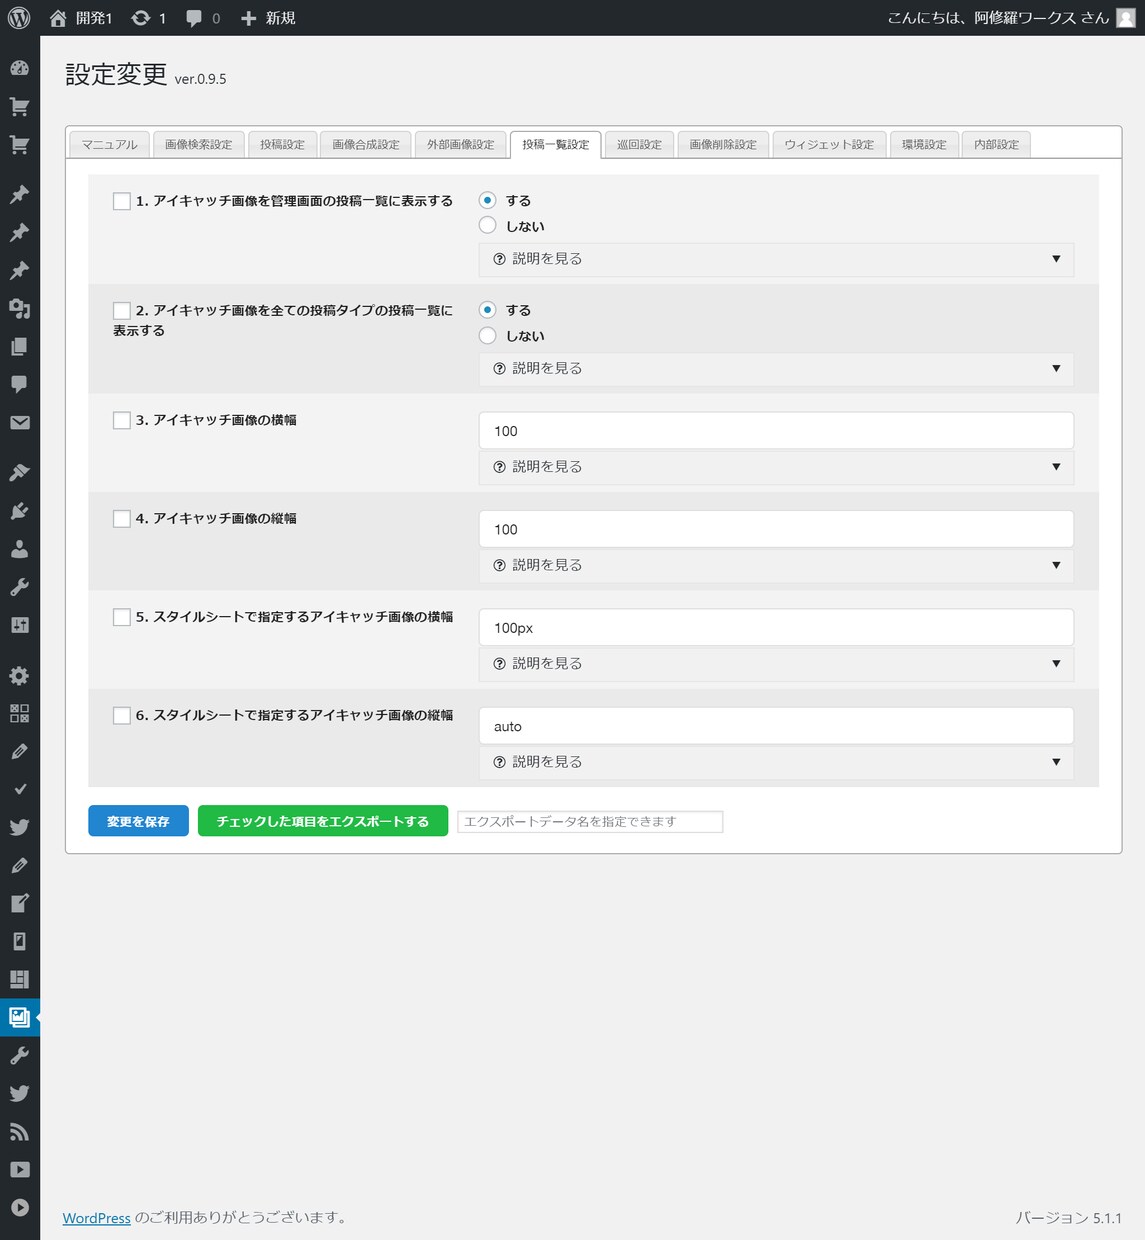
Task: Check the item 2 全ての投稿タイプ checkbox
Action: point(122,311)
